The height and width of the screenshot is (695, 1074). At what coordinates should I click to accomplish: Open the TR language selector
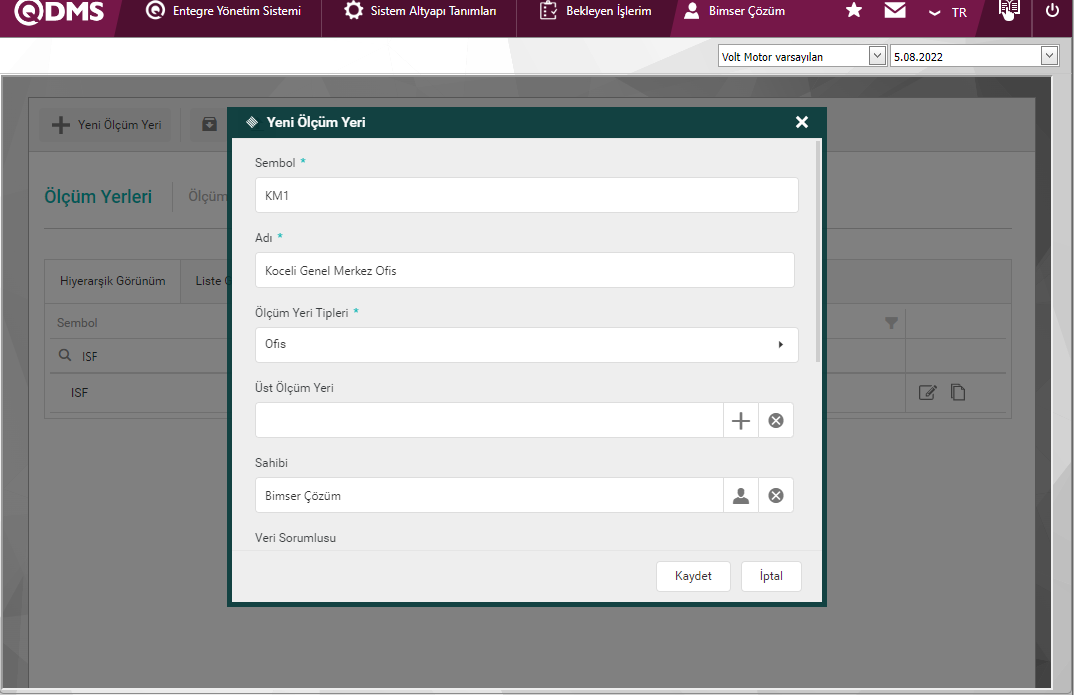pyautogui.click(x=948, y=12)
